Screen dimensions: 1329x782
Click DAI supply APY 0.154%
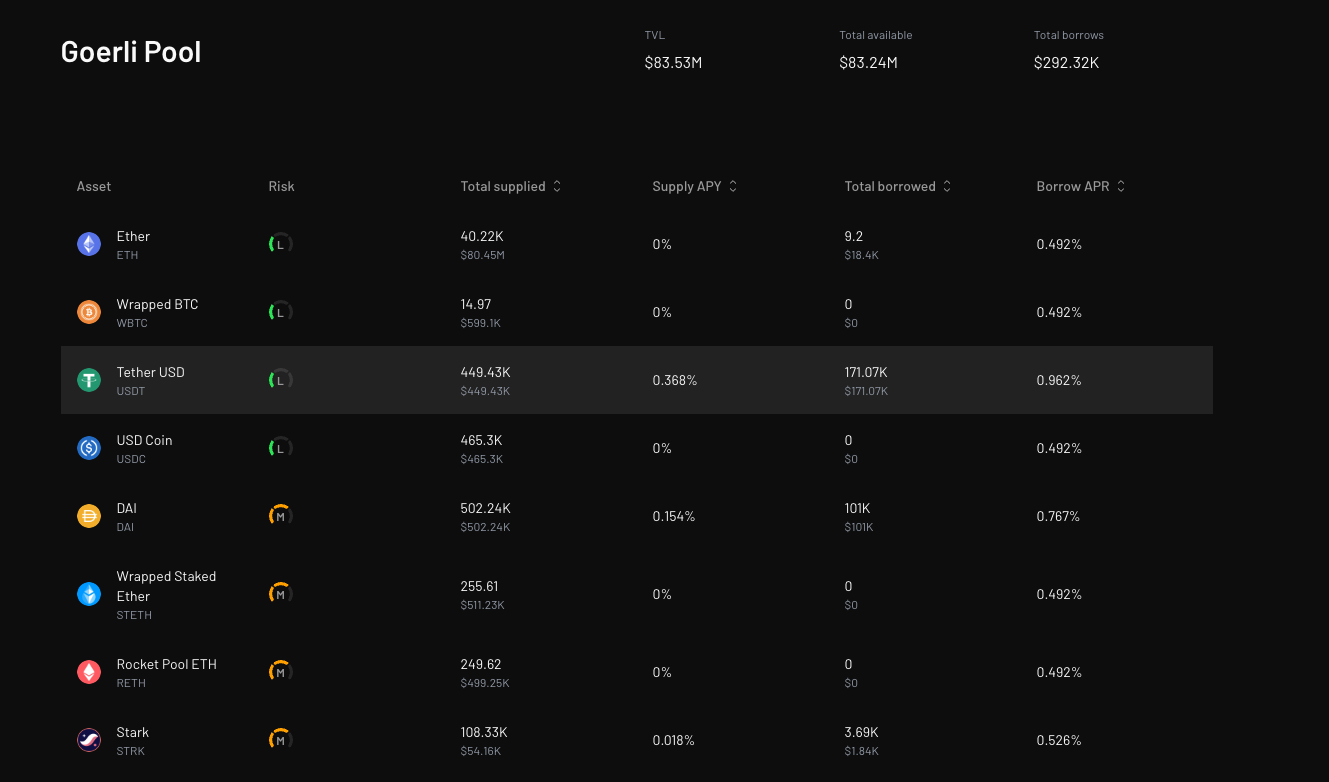674,516
